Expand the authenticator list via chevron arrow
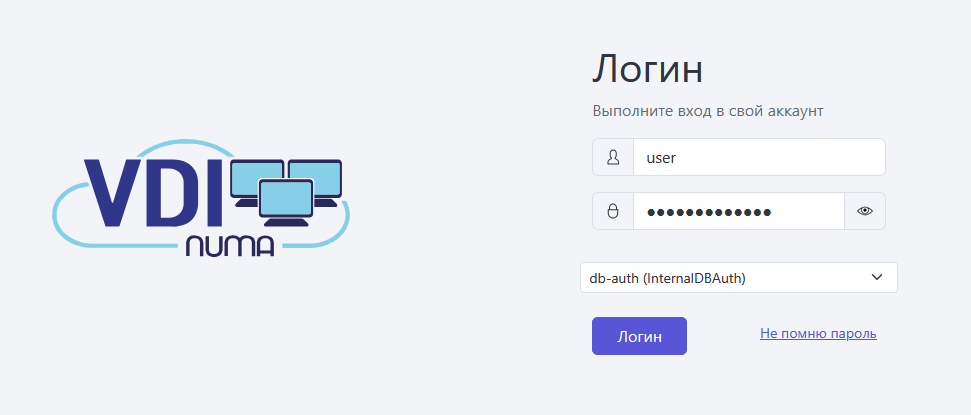 [x=877, y=277]
